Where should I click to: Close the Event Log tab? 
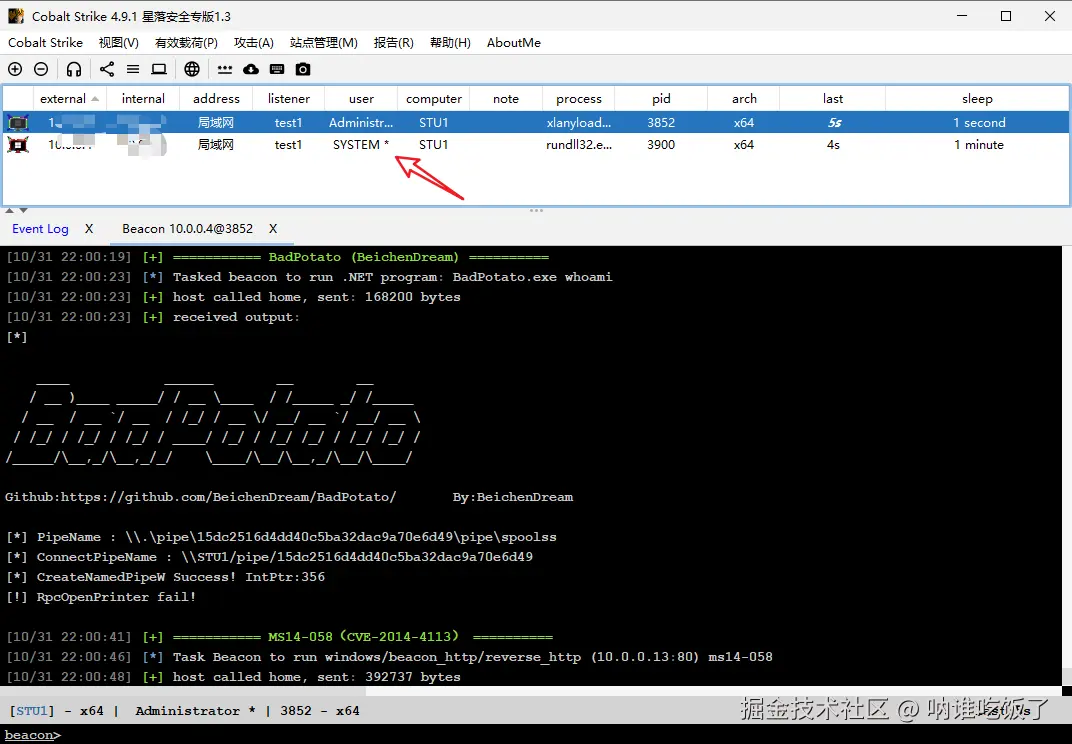89,229
